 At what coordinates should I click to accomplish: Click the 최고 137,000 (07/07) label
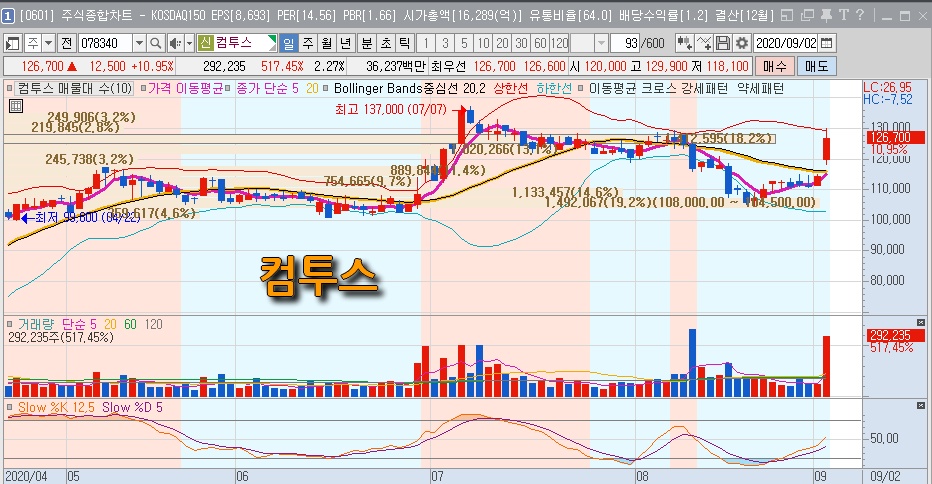click(x=391, y=109)
